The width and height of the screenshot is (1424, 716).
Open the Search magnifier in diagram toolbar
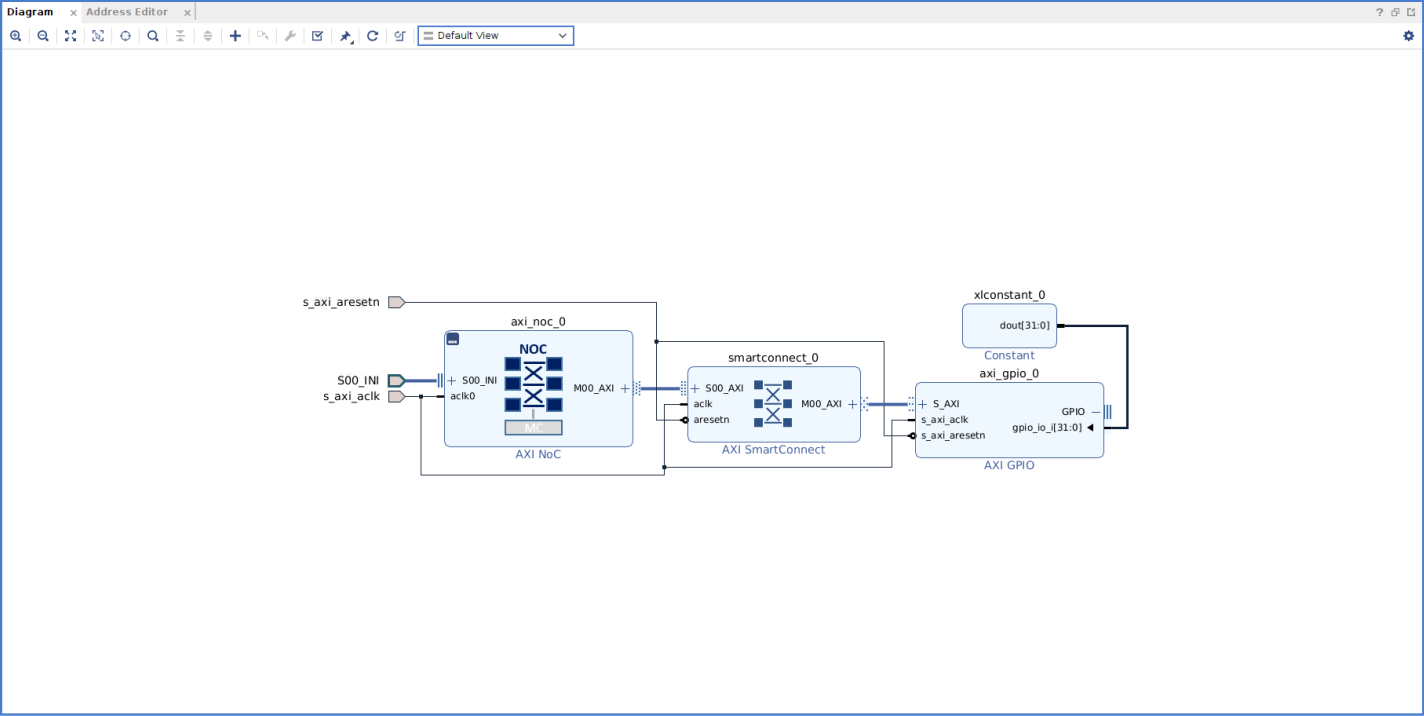(153, 36)
